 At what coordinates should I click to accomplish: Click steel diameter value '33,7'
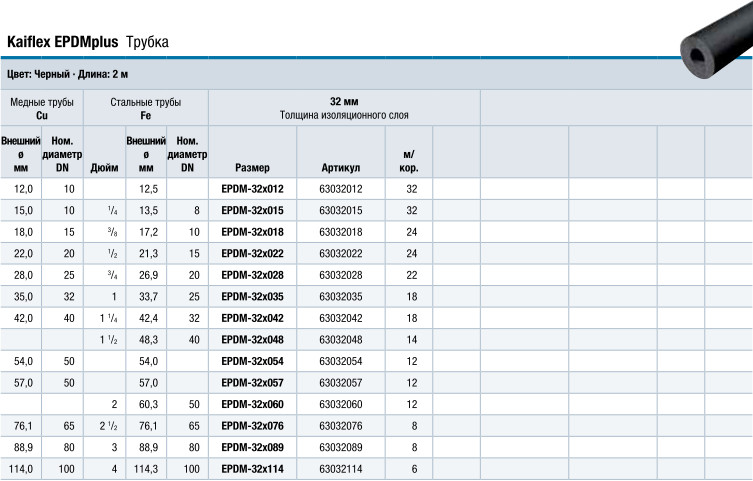click(148, 297)
